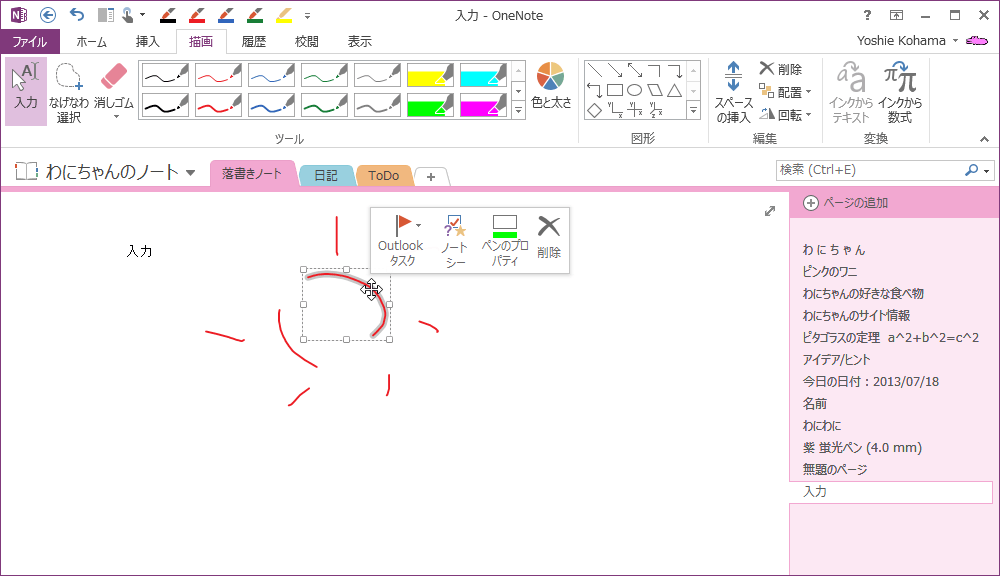The height and width of the screenshot is (576, 1000).
Task: Click インクから数式 ink to math
Action: tap(900, 92)
